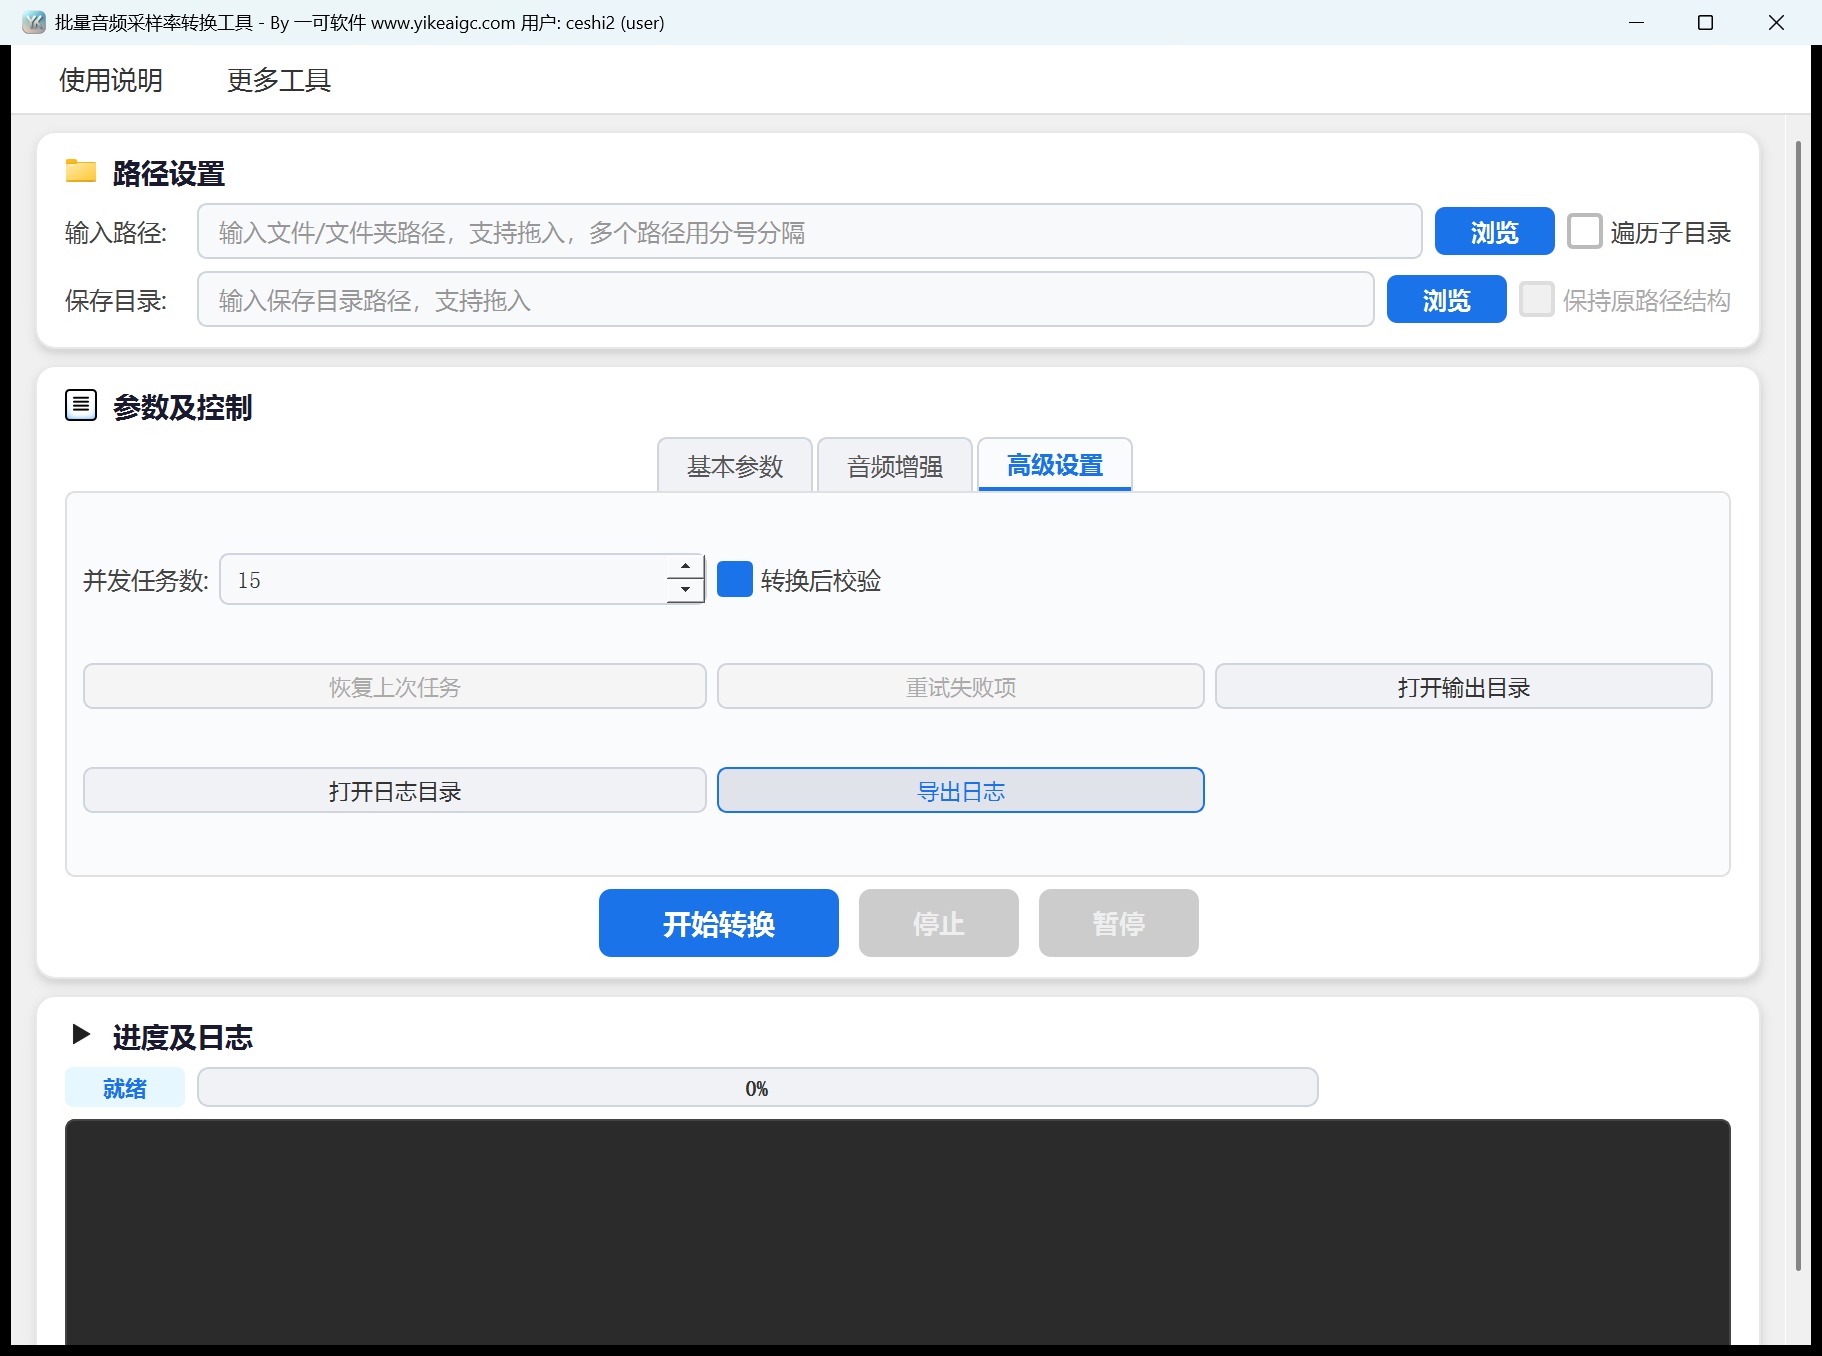The image size is (1822, 1356).
Task: Focus the 保存目录 text field
Action: (x=786, y=299)
